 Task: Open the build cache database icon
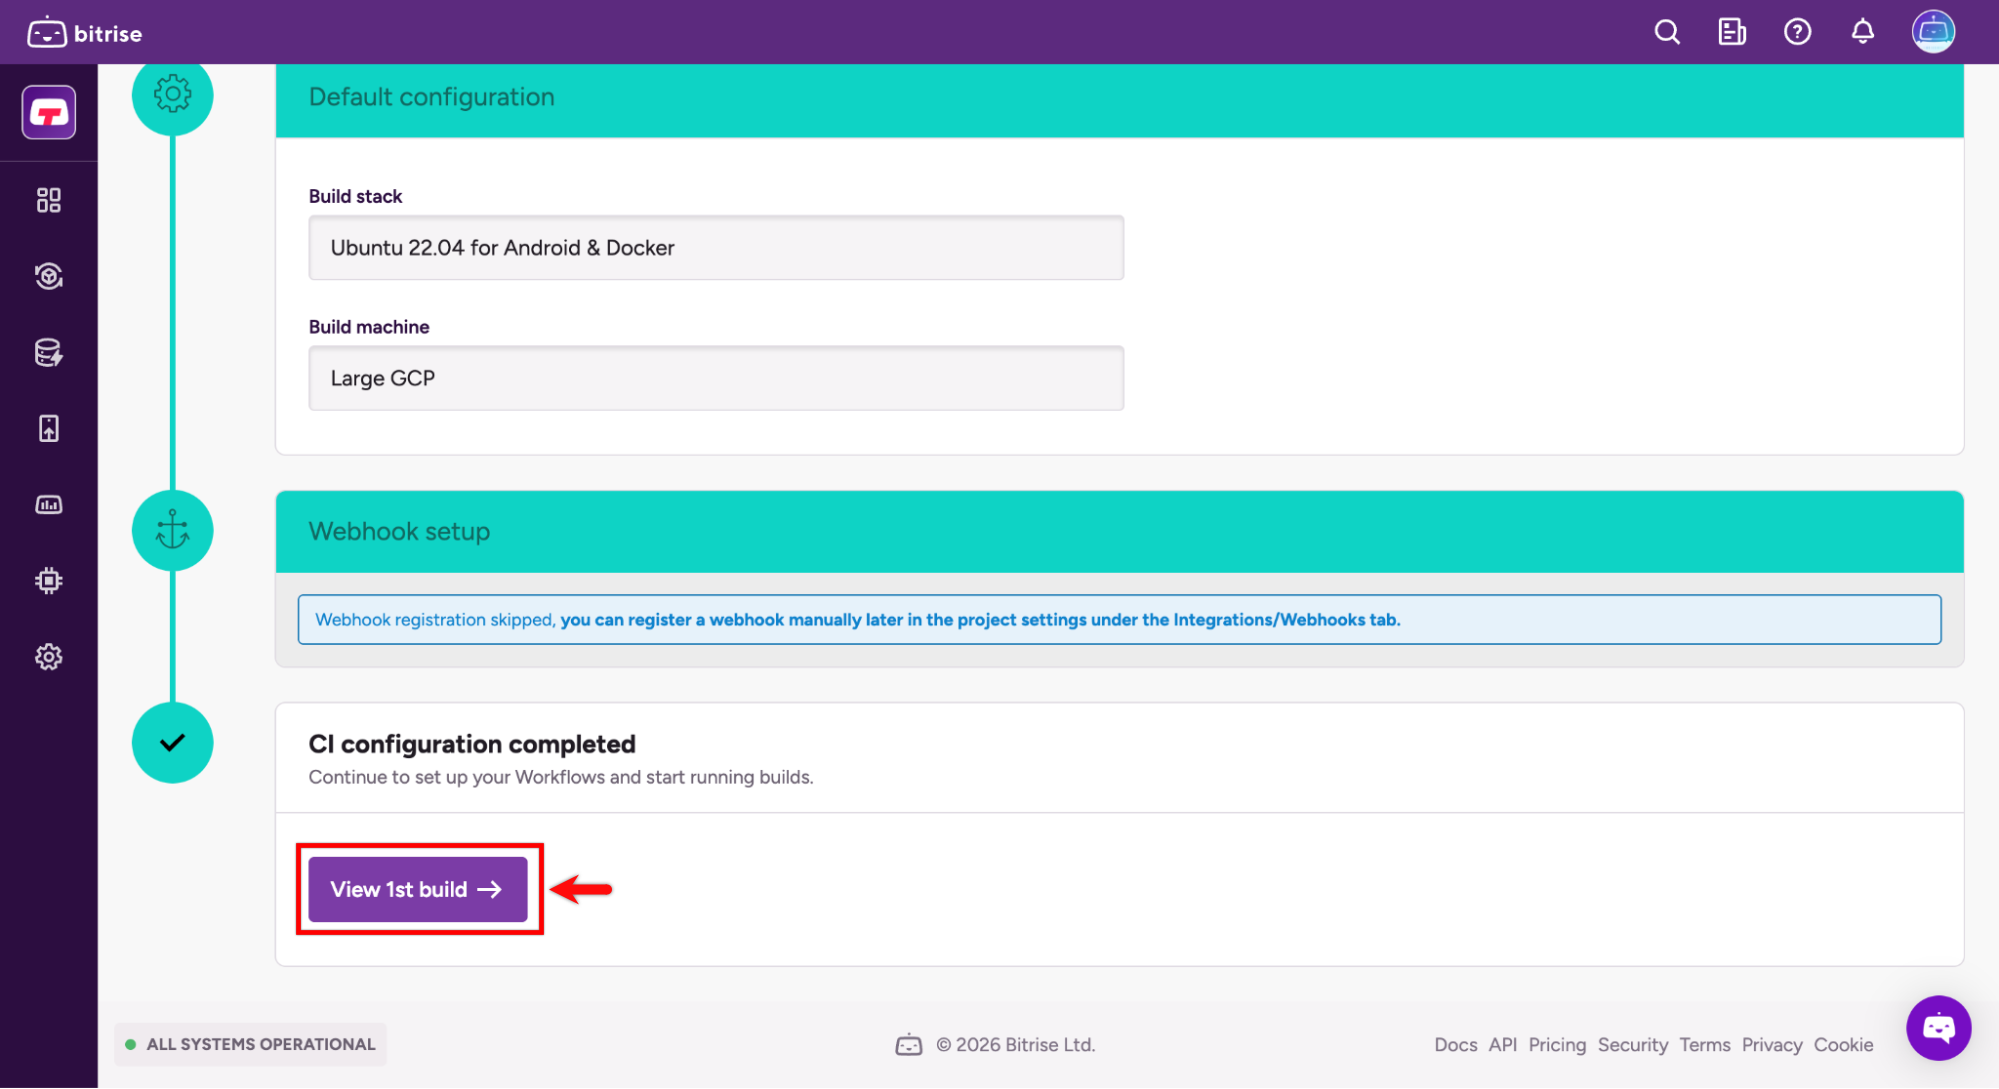[x=49, y=352]
